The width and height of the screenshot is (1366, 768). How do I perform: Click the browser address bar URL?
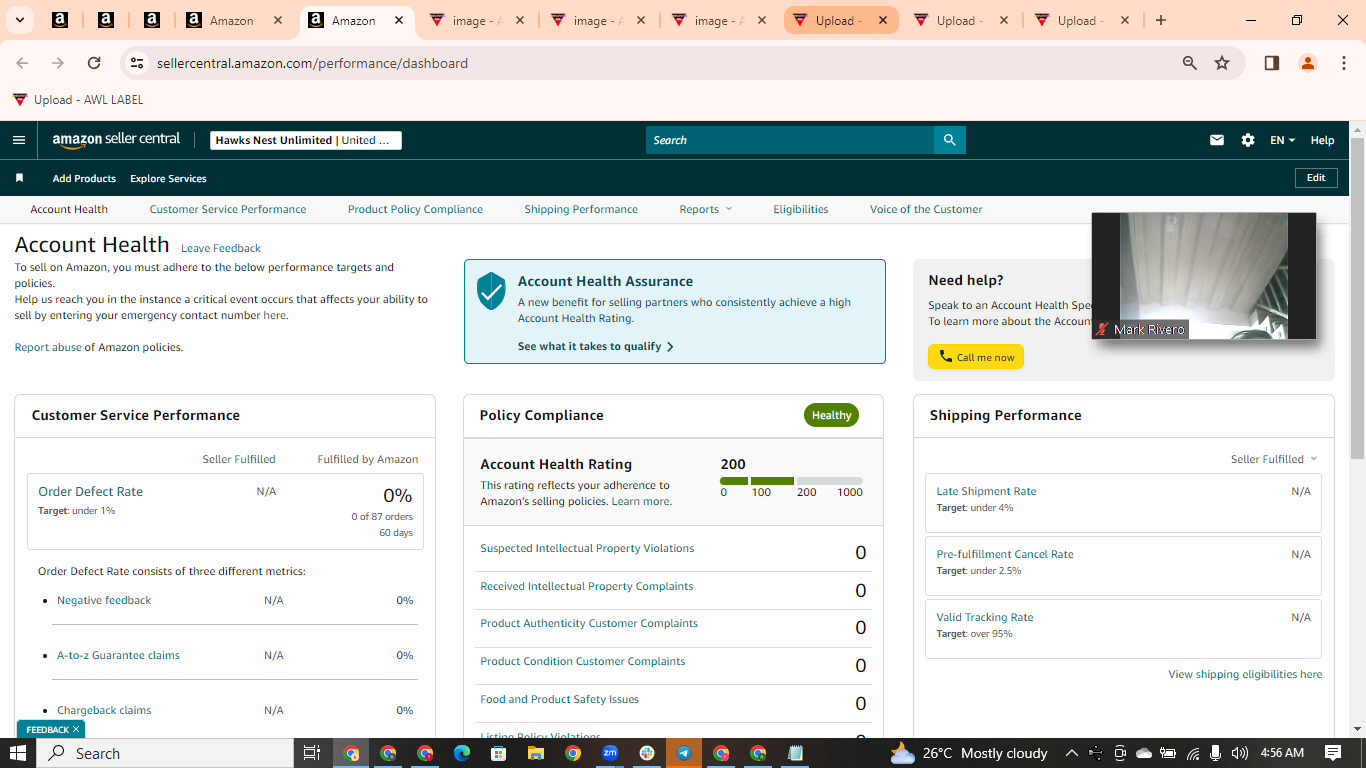click(312, 63)
